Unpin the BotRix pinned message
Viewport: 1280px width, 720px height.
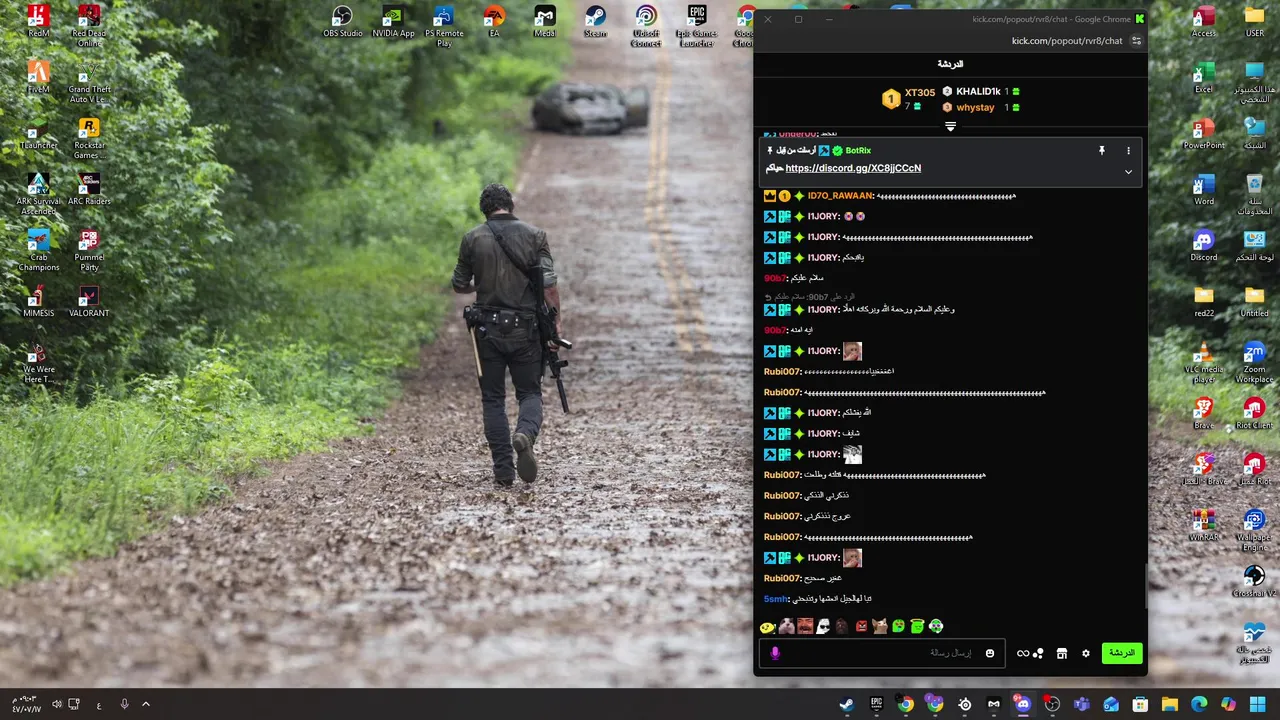1102,151
